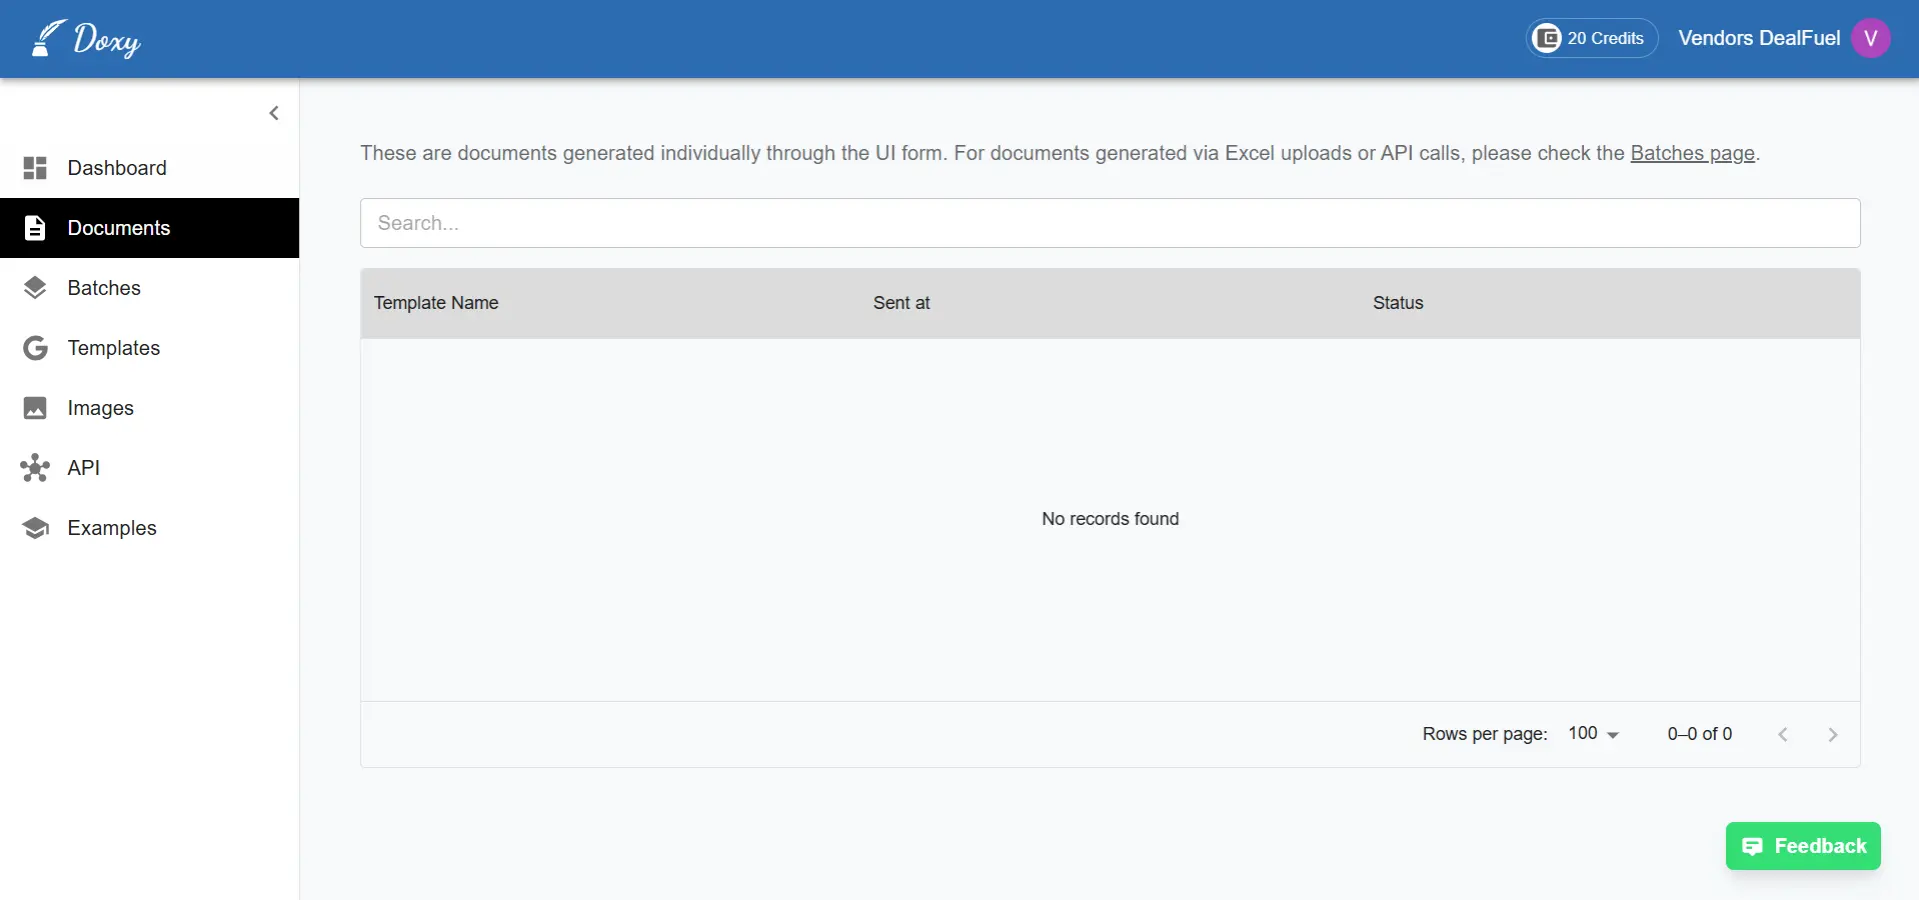Click the Rows per page label
Viewport: 1919px width, 900px height.
click(1485, 734)
